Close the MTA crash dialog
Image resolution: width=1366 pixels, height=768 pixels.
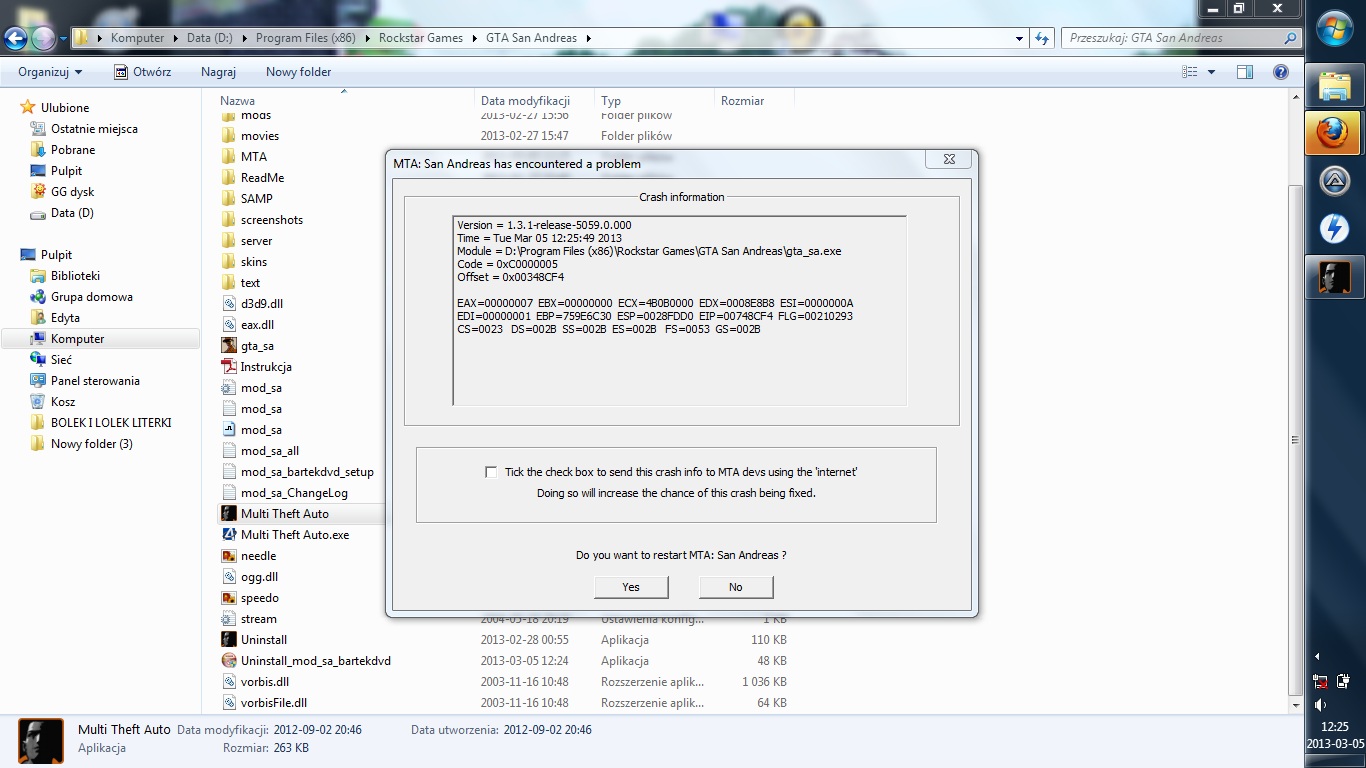949,160
